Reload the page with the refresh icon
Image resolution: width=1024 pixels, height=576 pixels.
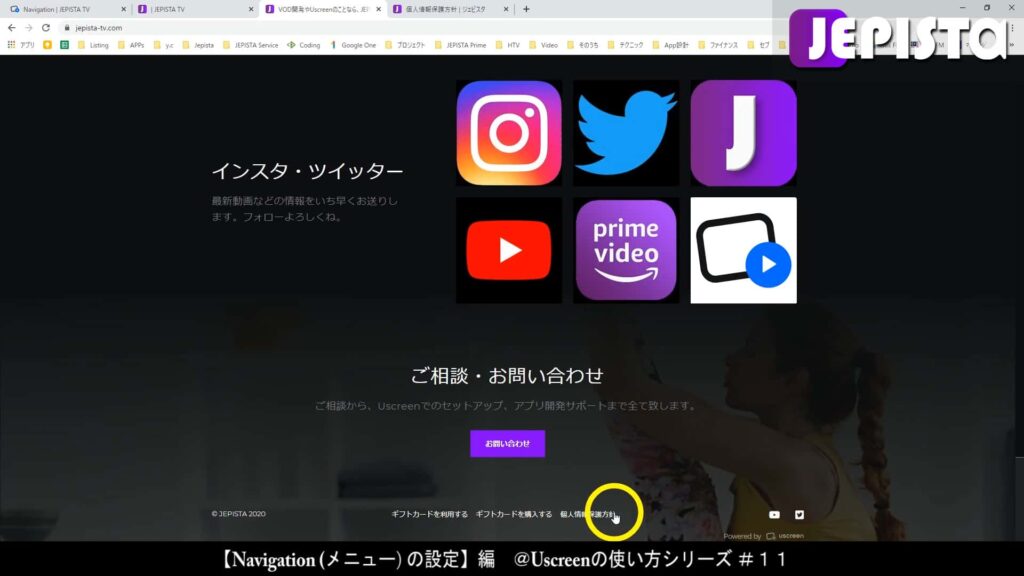pos(45,29)
